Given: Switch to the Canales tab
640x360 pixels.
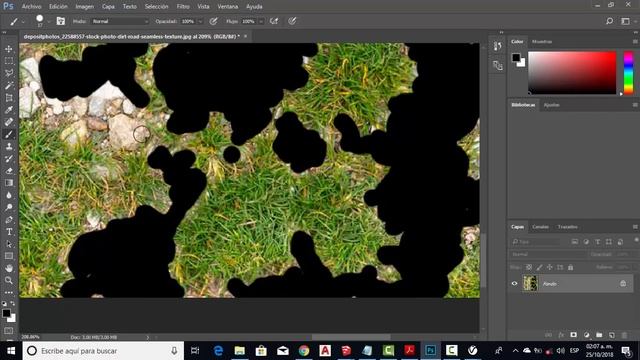Looking at the screenshot, I should pos(540,227).
